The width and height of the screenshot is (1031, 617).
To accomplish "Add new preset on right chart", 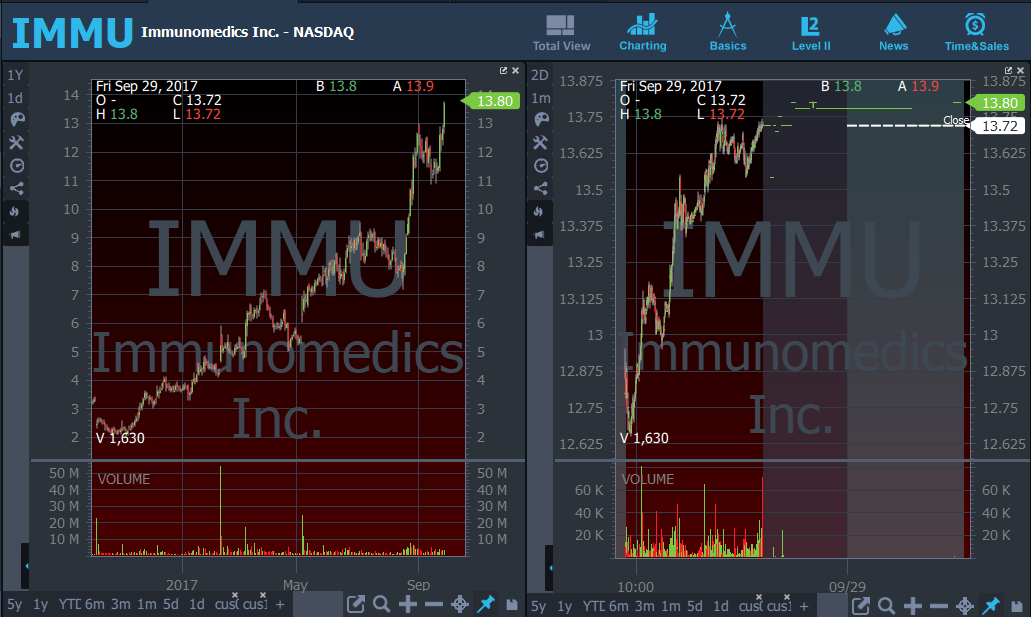I will coord(804,606).
